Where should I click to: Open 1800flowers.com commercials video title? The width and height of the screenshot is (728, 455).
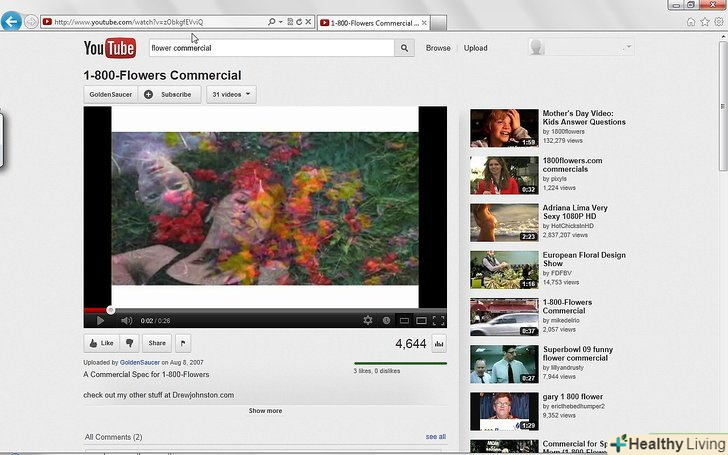[572, 165]
